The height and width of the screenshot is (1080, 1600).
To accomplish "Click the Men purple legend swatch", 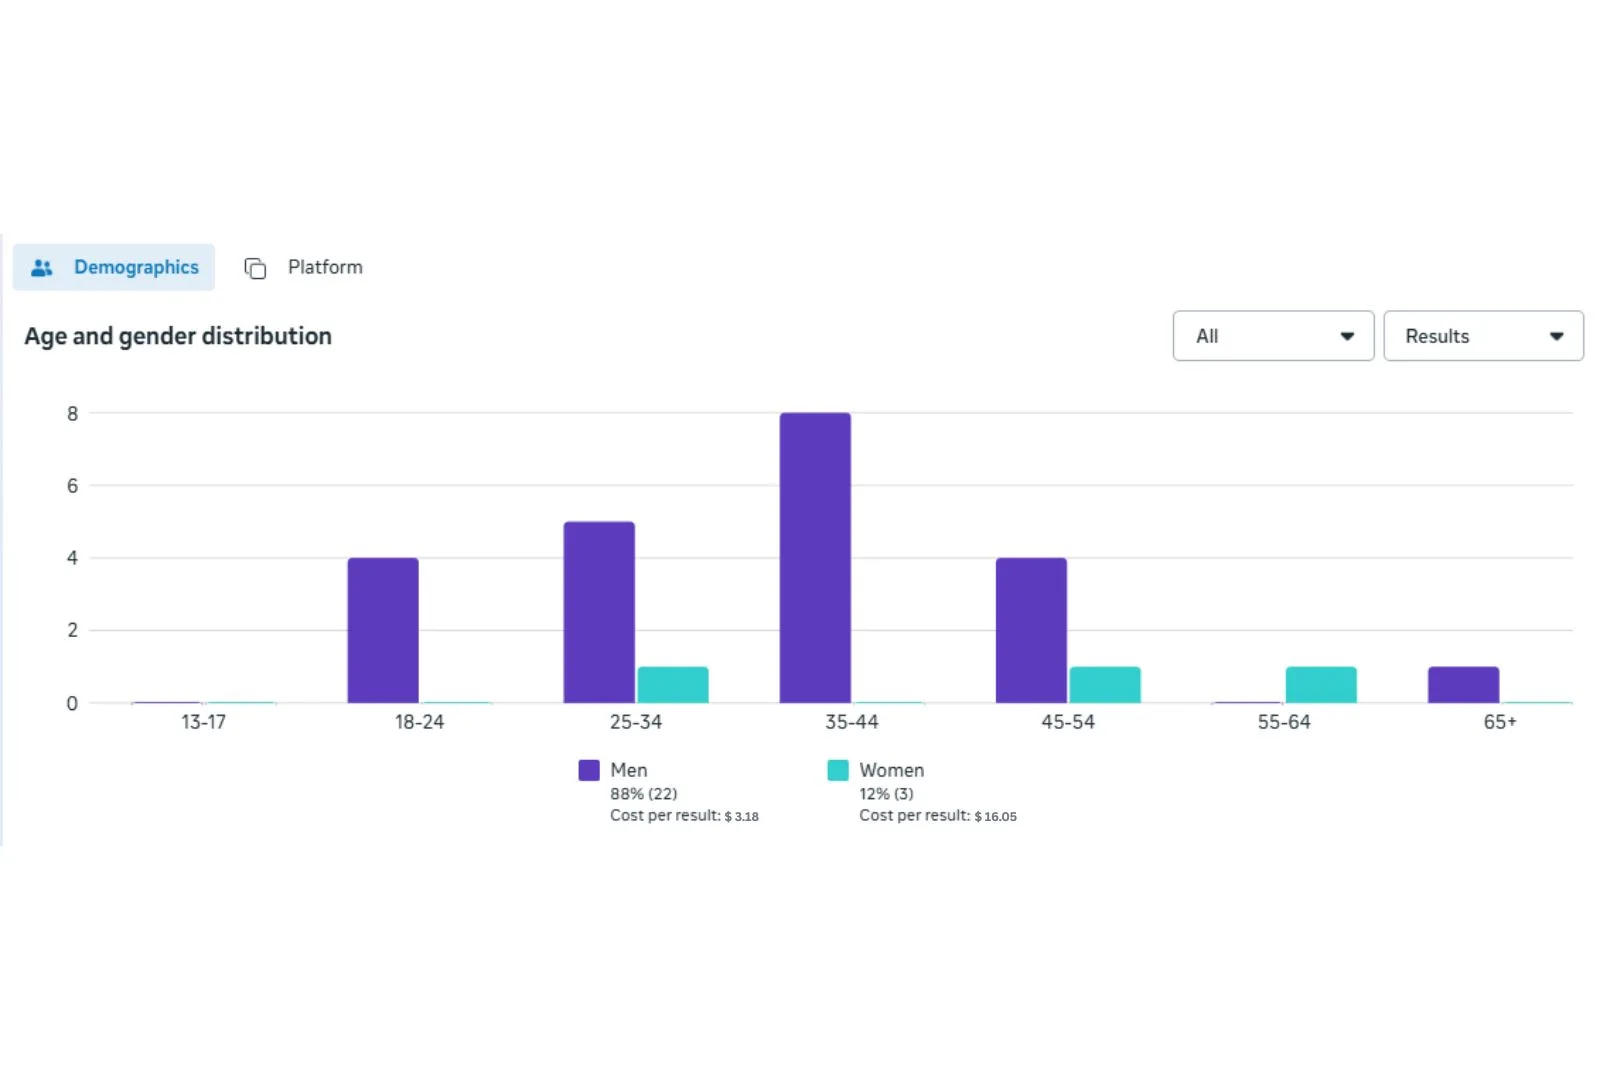I will (x=589, y=770).
